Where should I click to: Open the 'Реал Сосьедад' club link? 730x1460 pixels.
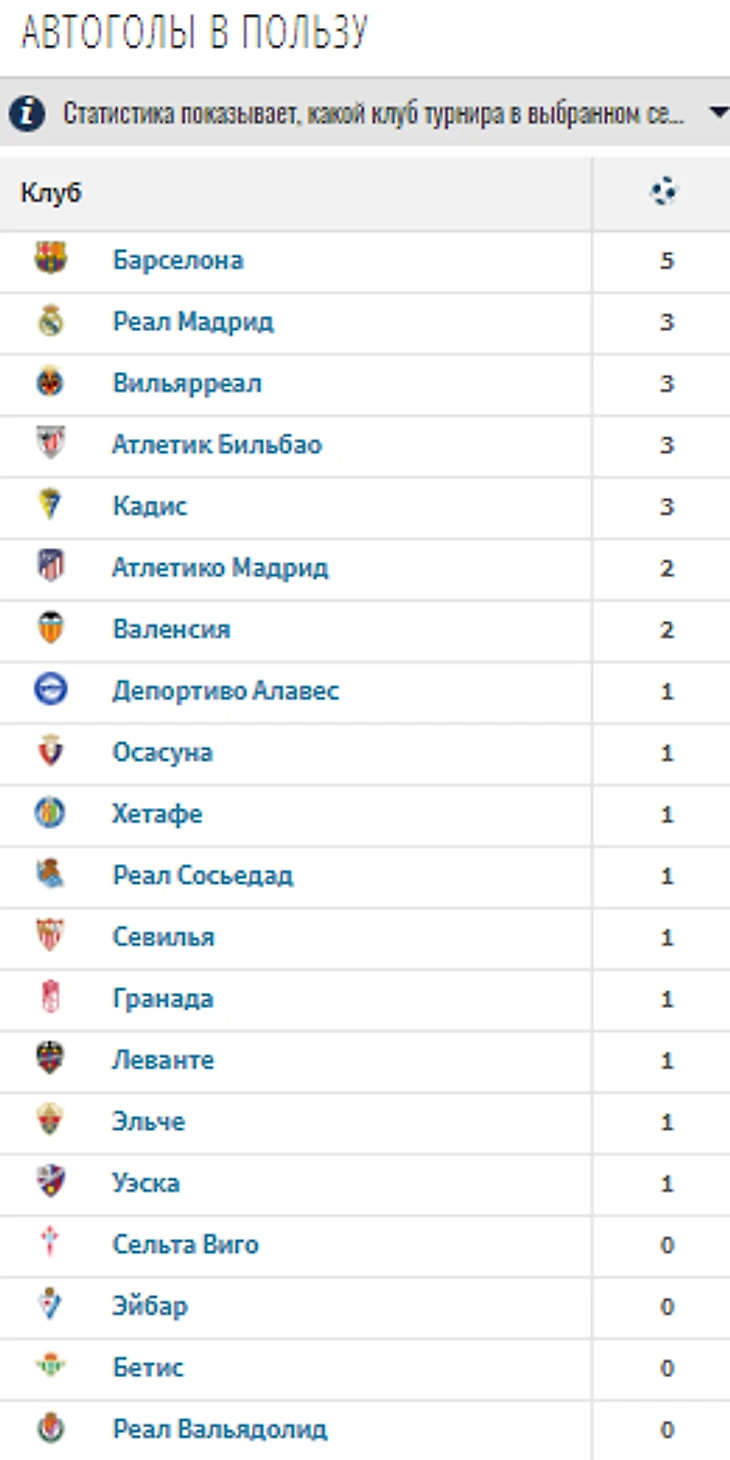pyautogui.click(x=203, y=876)
